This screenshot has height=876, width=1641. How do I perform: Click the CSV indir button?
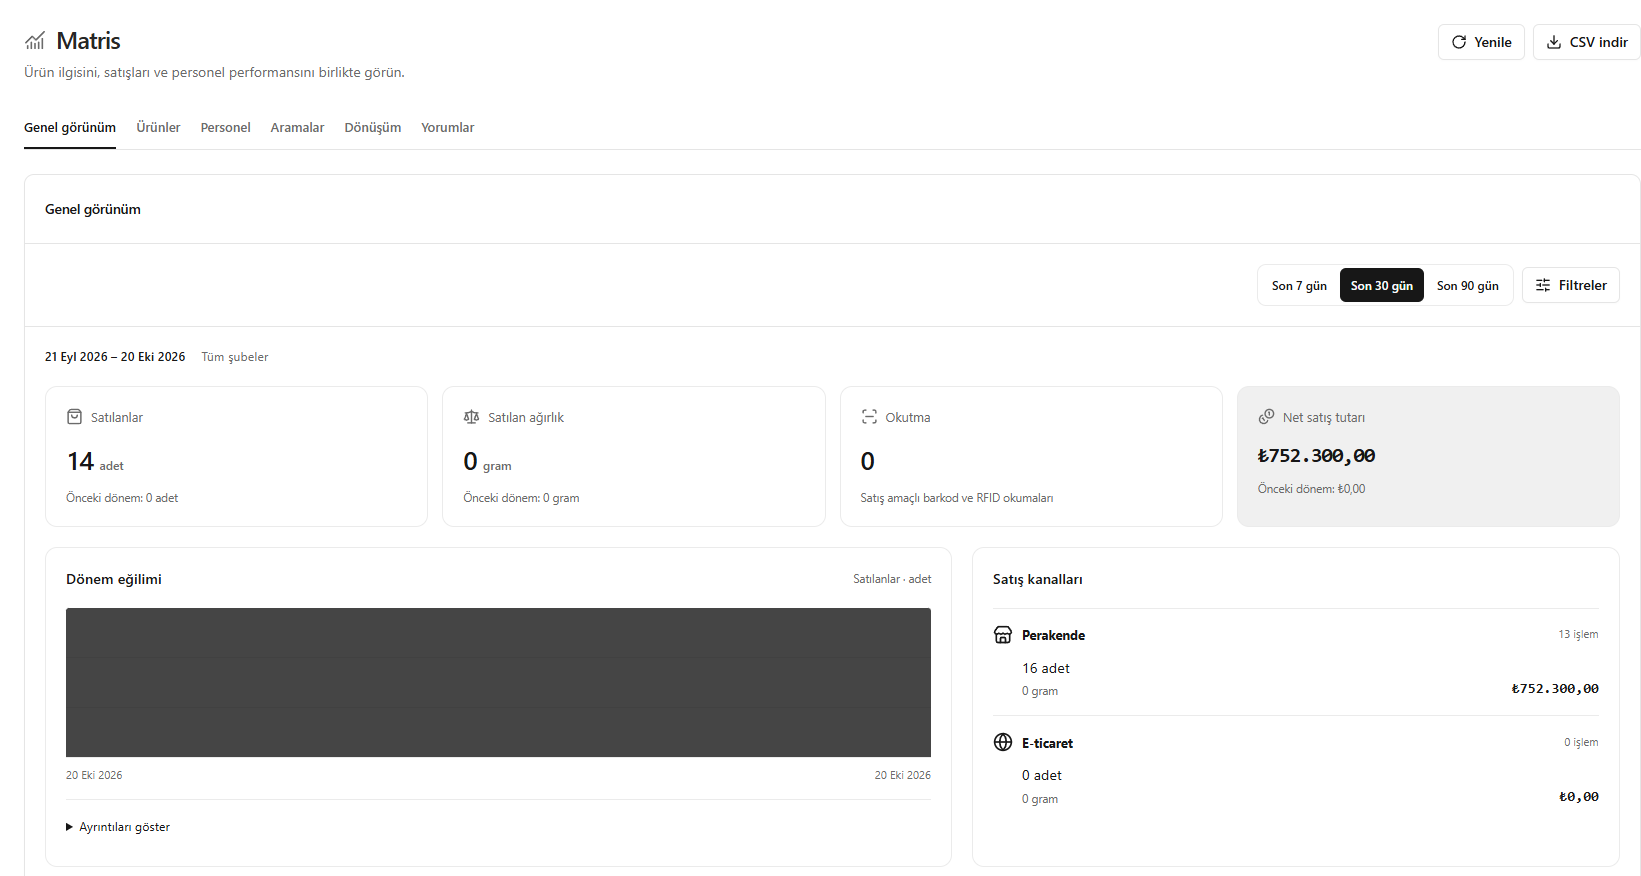click(1586, 42)
